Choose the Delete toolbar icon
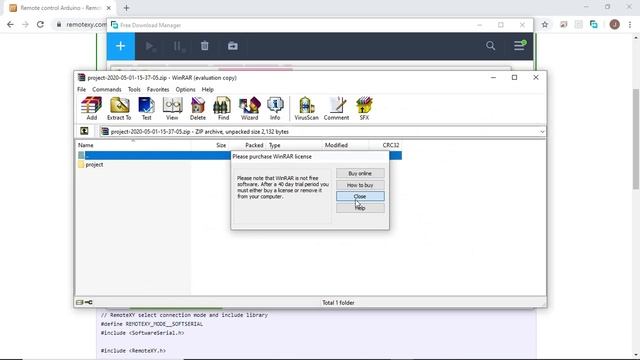The image size is (640, 360). (x=198, y=108)
